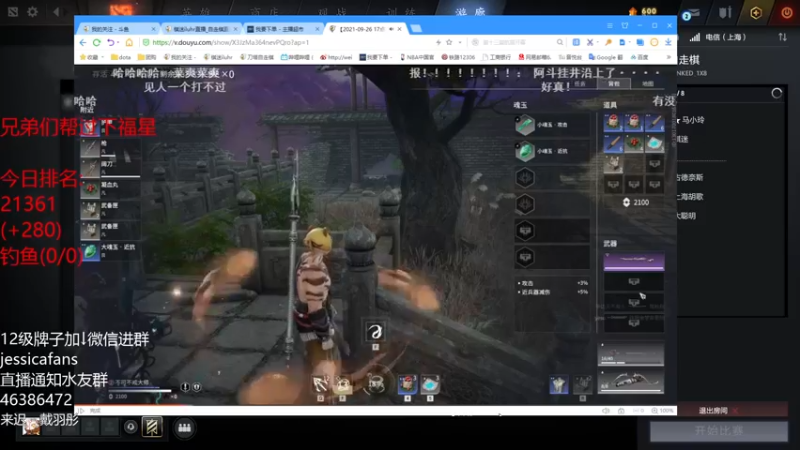
Task: Open the Dota settings gear icon
Action: coord(33,11)
